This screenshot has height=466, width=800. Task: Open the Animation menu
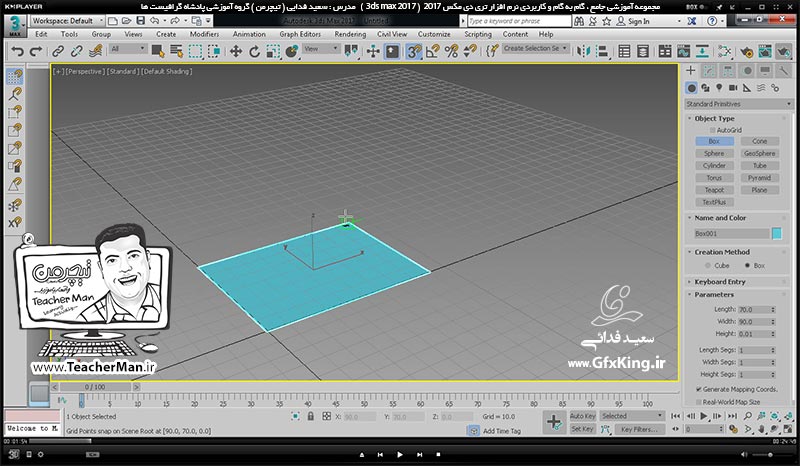tap(249, 34)
